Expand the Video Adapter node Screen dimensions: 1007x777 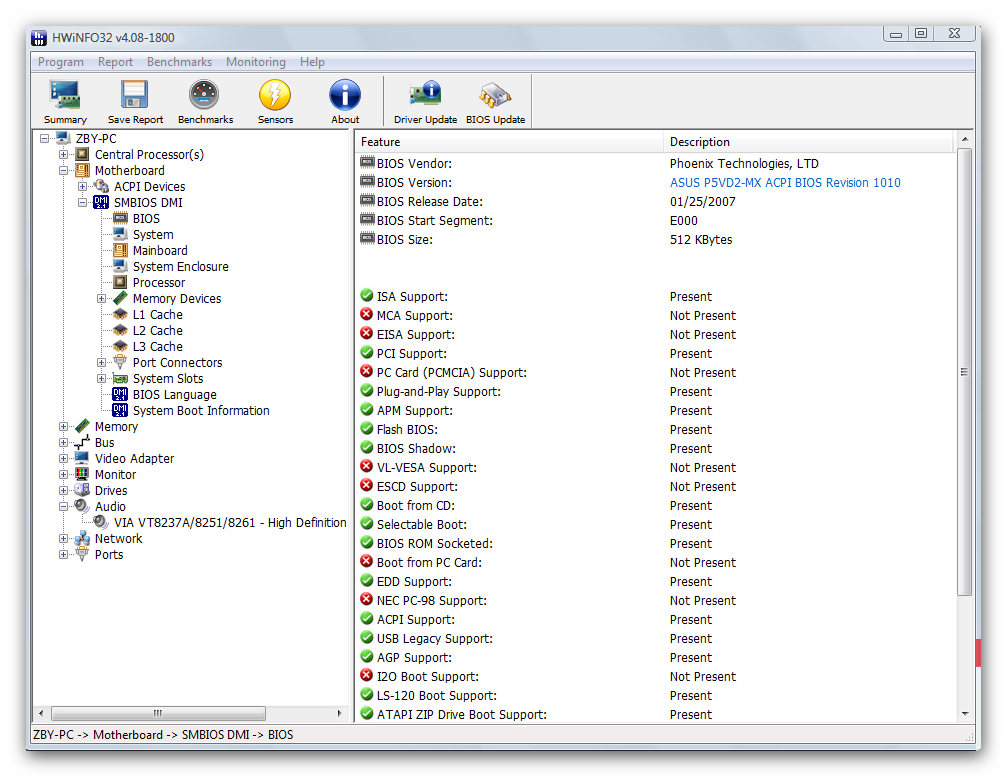[64, 458]
